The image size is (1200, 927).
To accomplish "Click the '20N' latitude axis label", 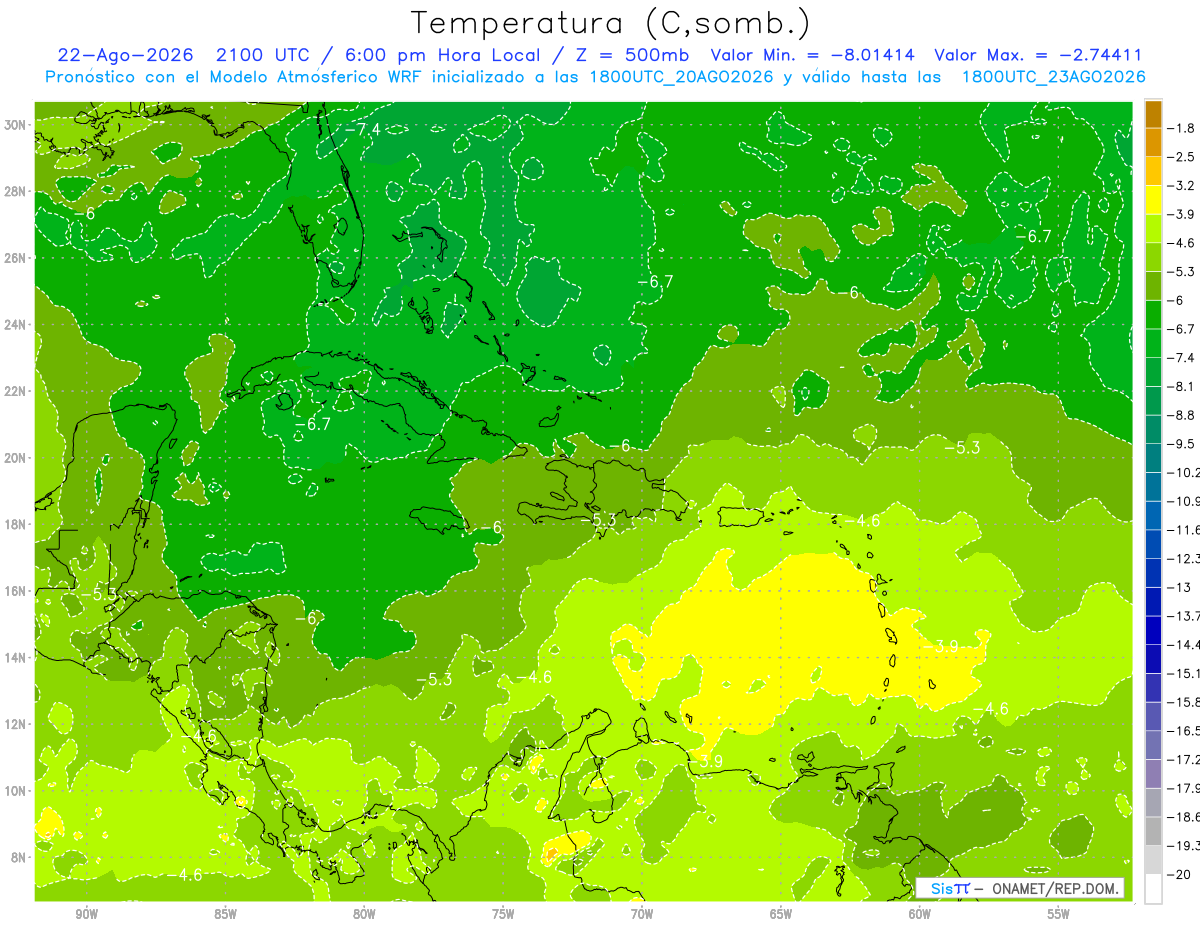I will click(17, 457).
